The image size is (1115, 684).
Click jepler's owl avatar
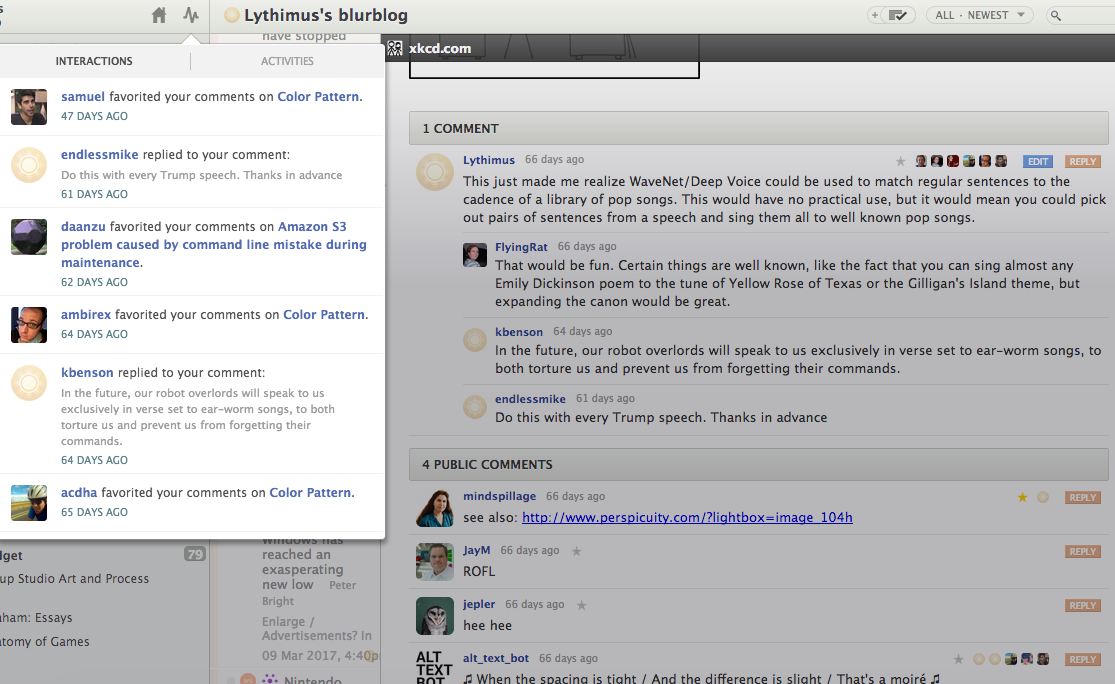[434, 616]
